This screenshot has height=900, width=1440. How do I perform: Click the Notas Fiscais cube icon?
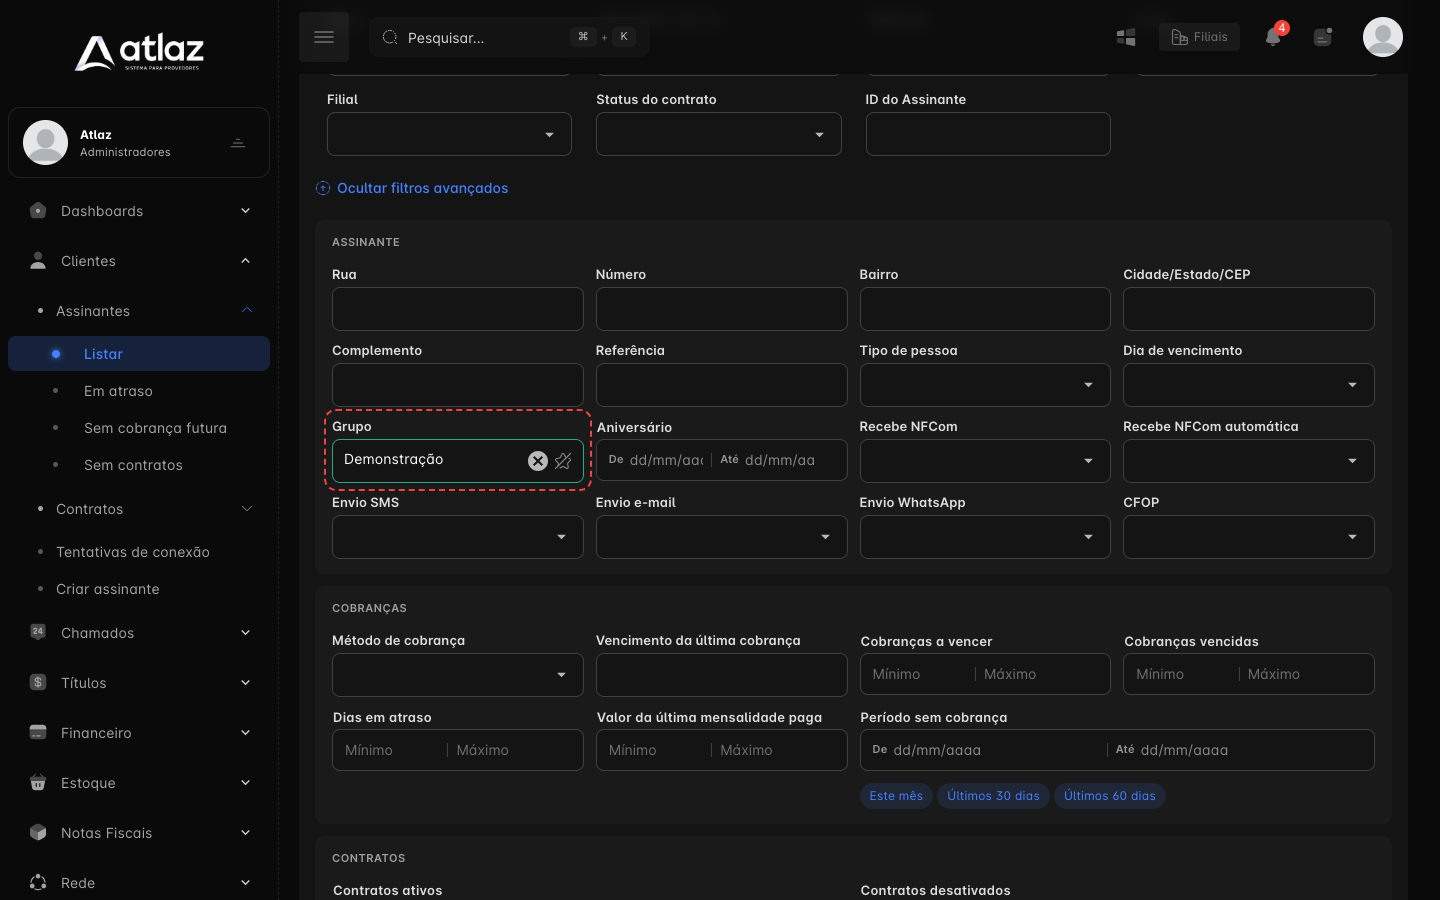(x=38, y=832)
